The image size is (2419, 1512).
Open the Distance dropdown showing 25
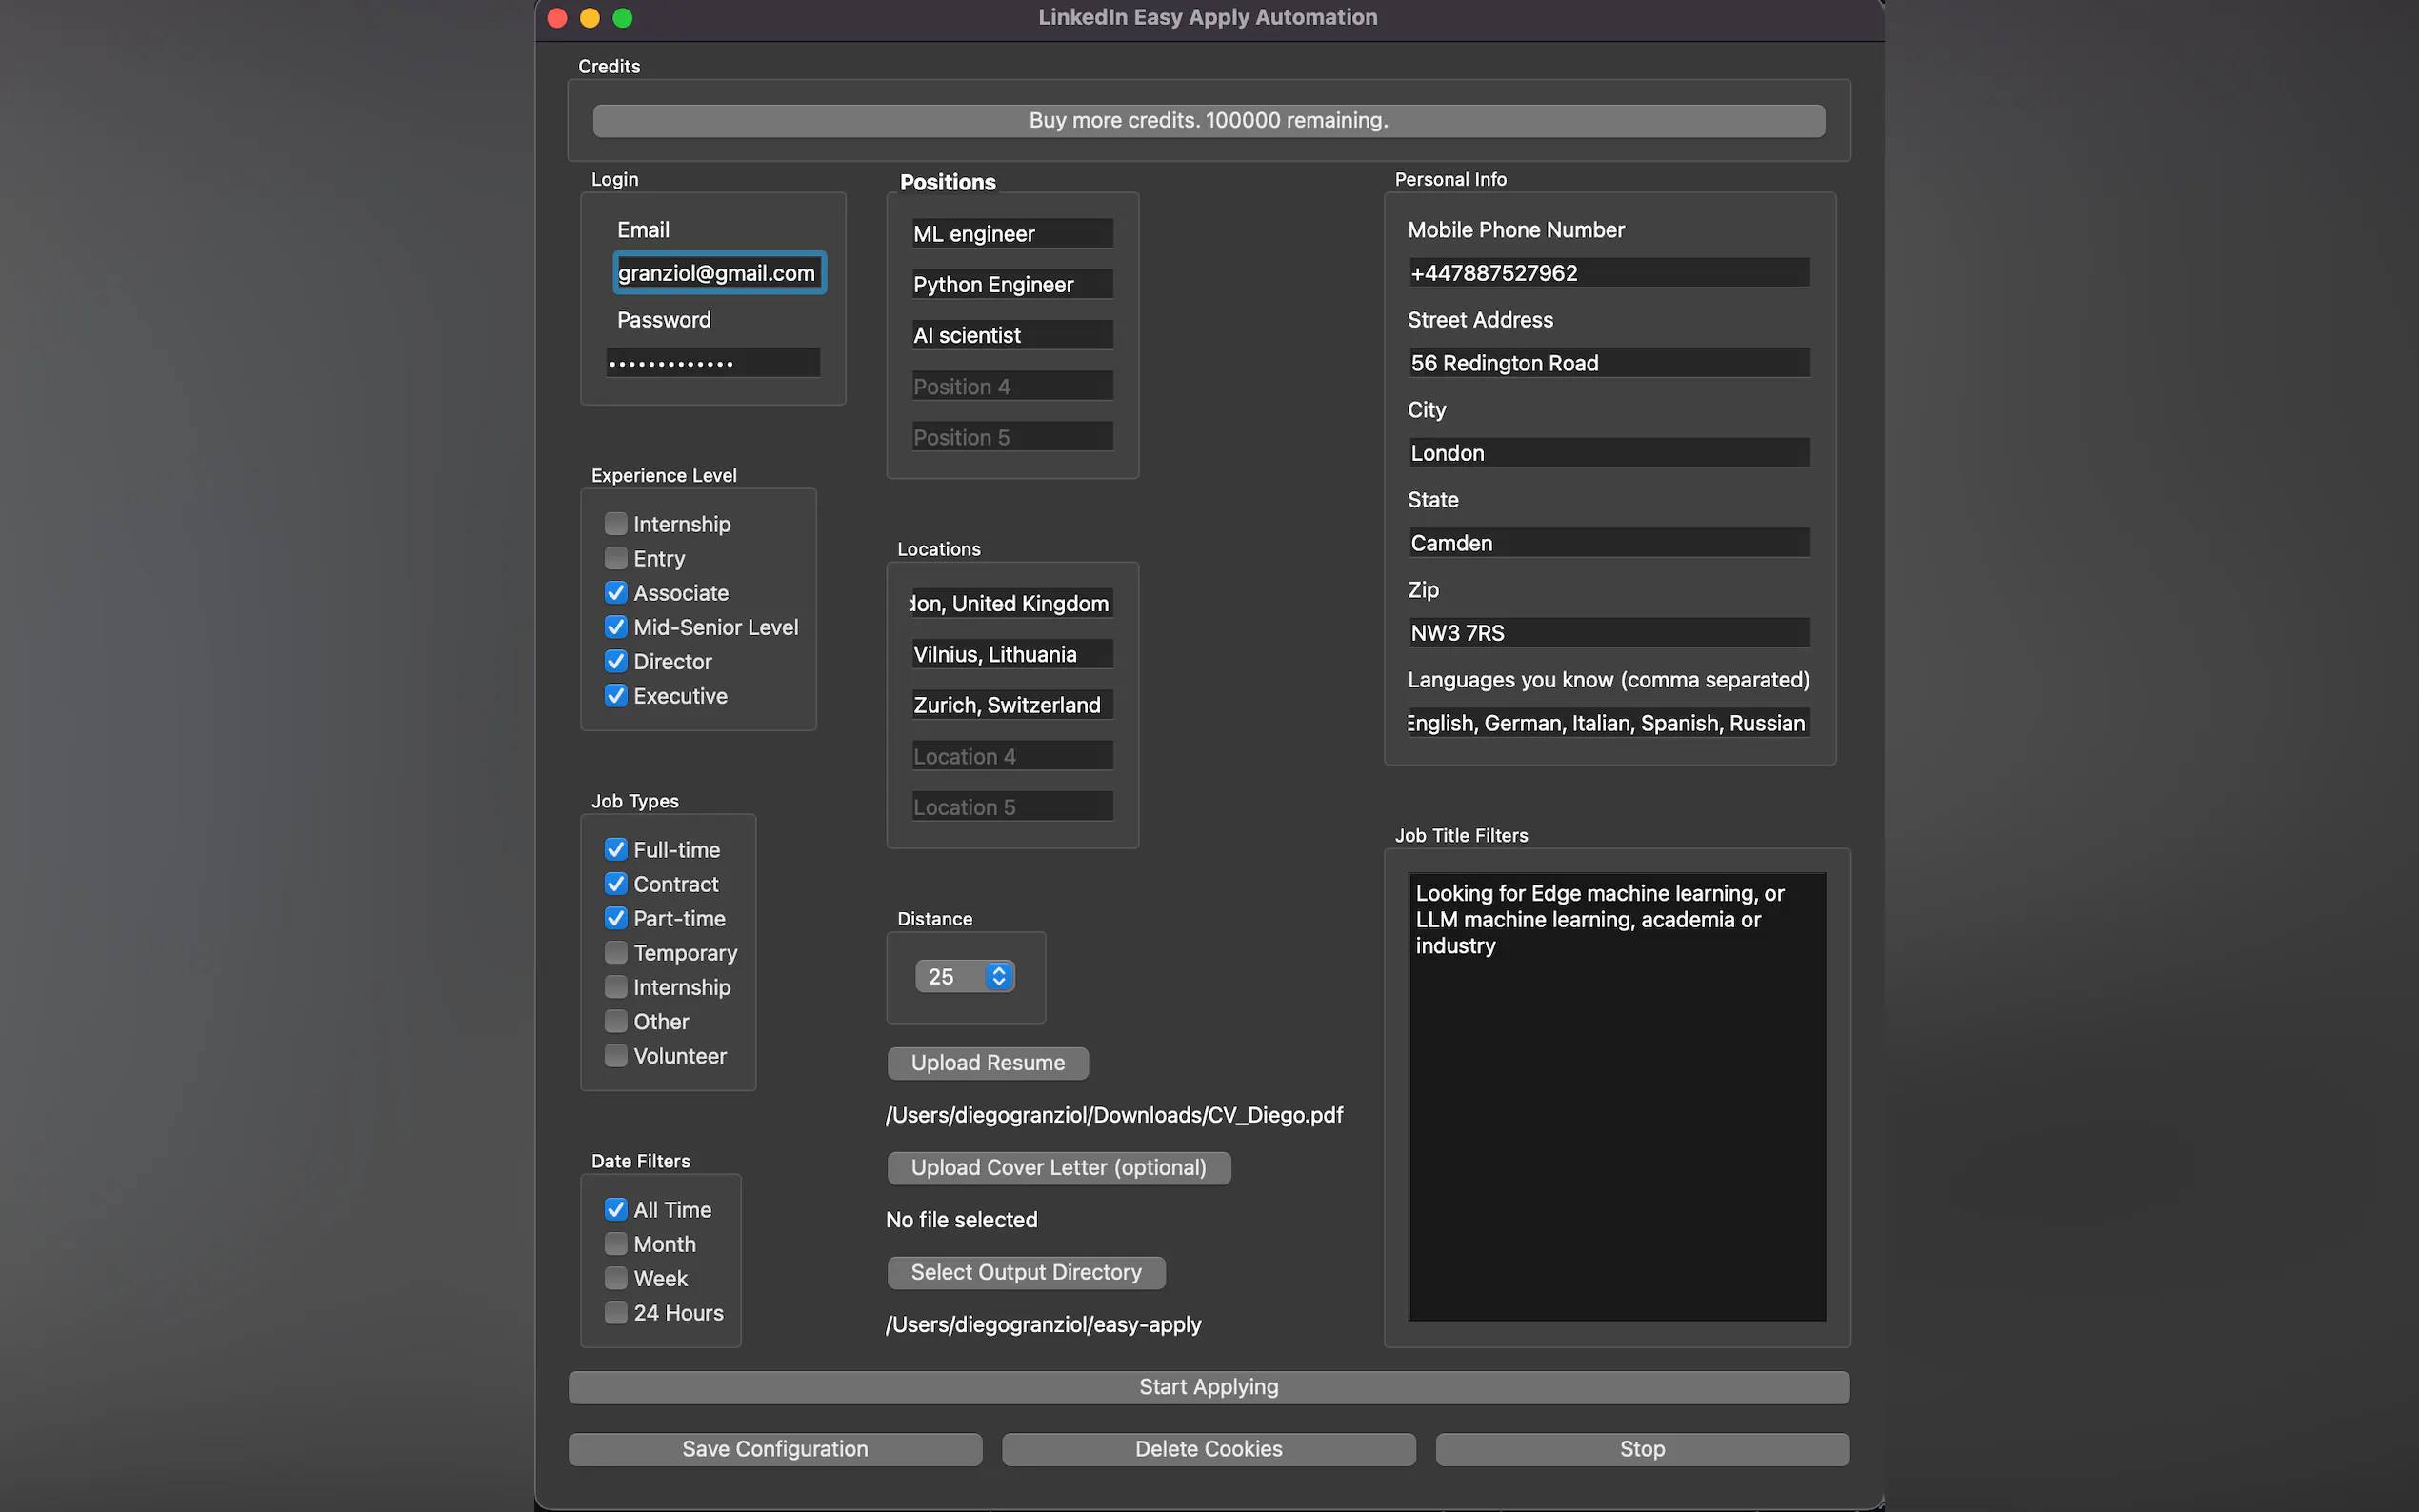tap(965, 976)
